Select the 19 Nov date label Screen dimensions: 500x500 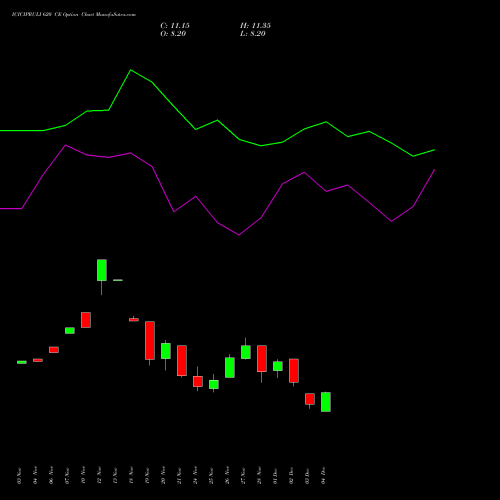click(x=147, y=476)
